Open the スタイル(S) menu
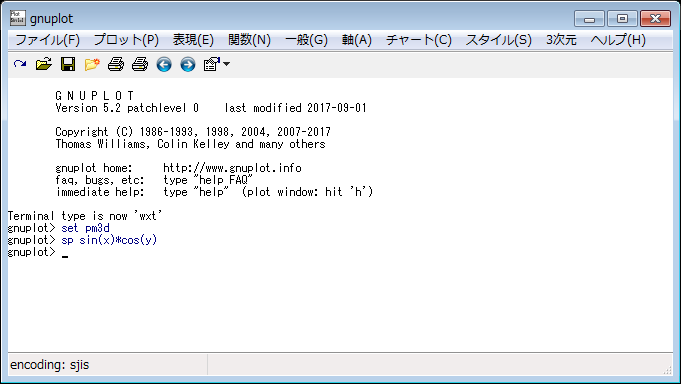Screen dimensions: 681x384 [499, 40]
